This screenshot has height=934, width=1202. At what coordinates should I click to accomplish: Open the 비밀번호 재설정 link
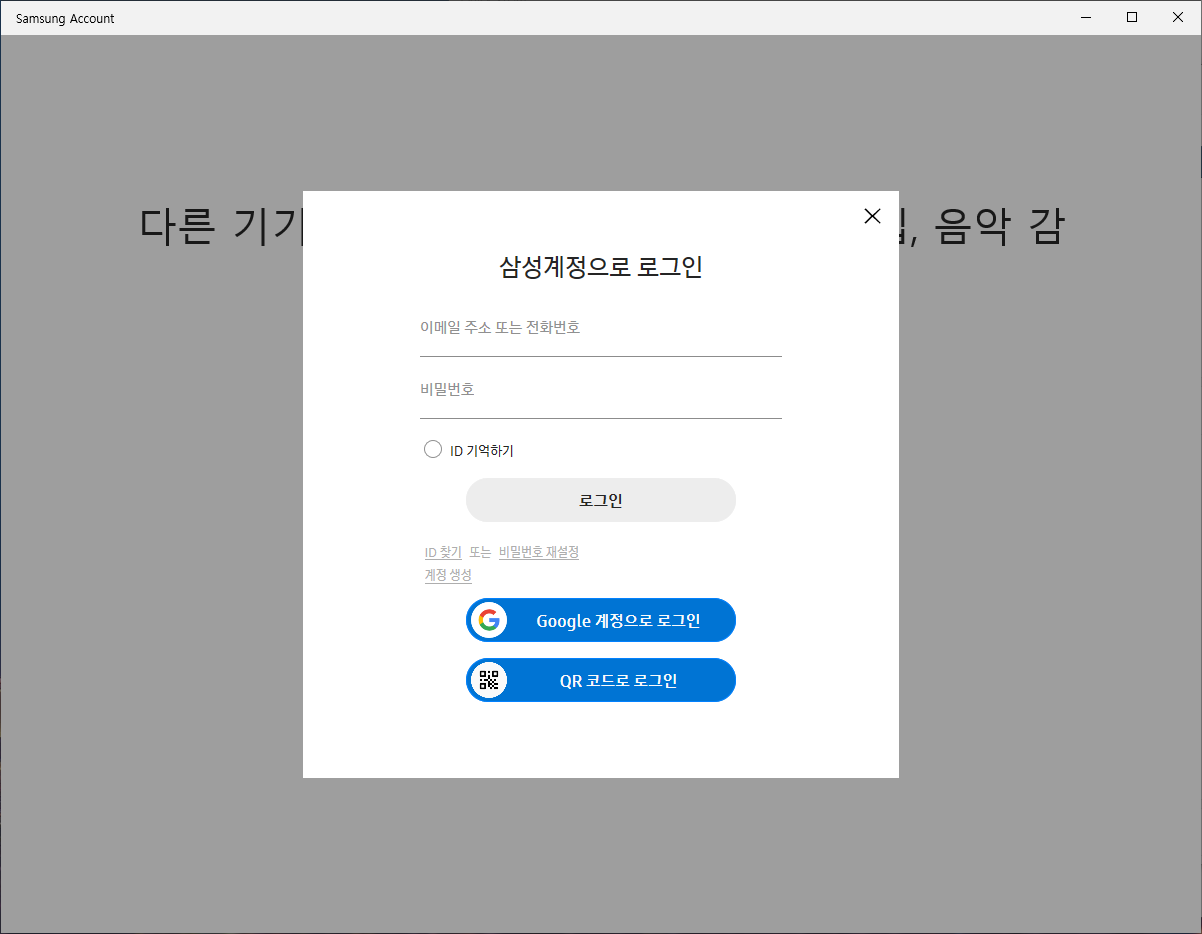[539, 552]
